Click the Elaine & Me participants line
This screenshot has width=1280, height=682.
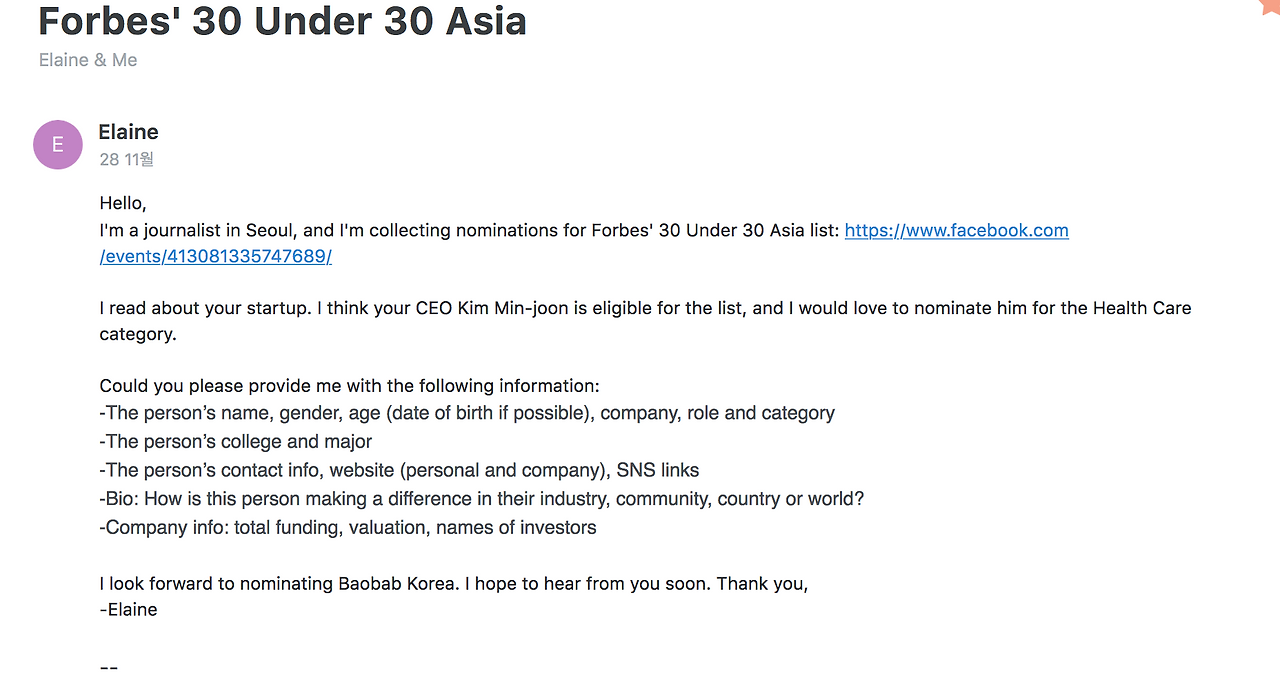pos(88,60)
